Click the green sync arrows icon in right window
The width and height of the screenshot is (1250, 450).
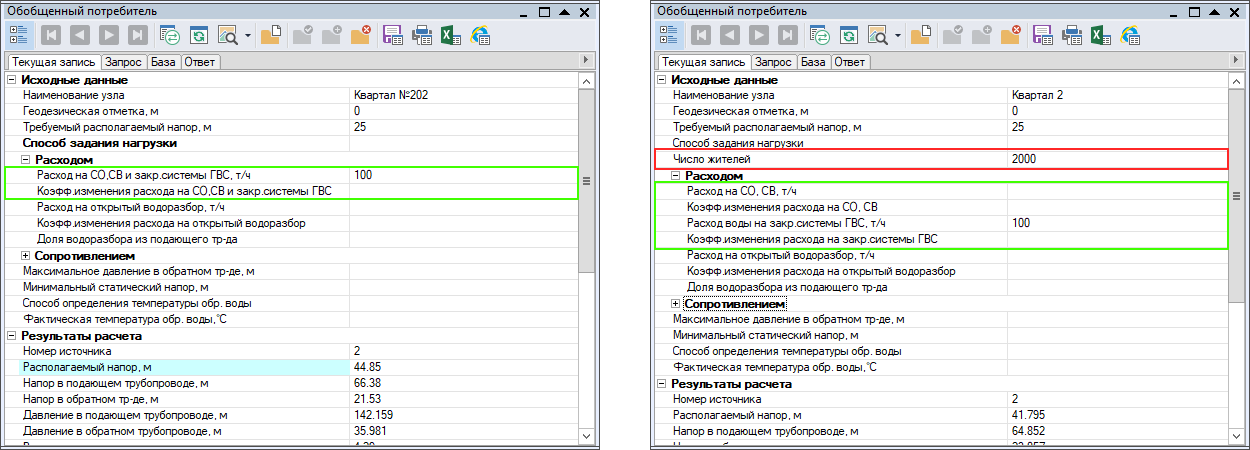(820, 35)
